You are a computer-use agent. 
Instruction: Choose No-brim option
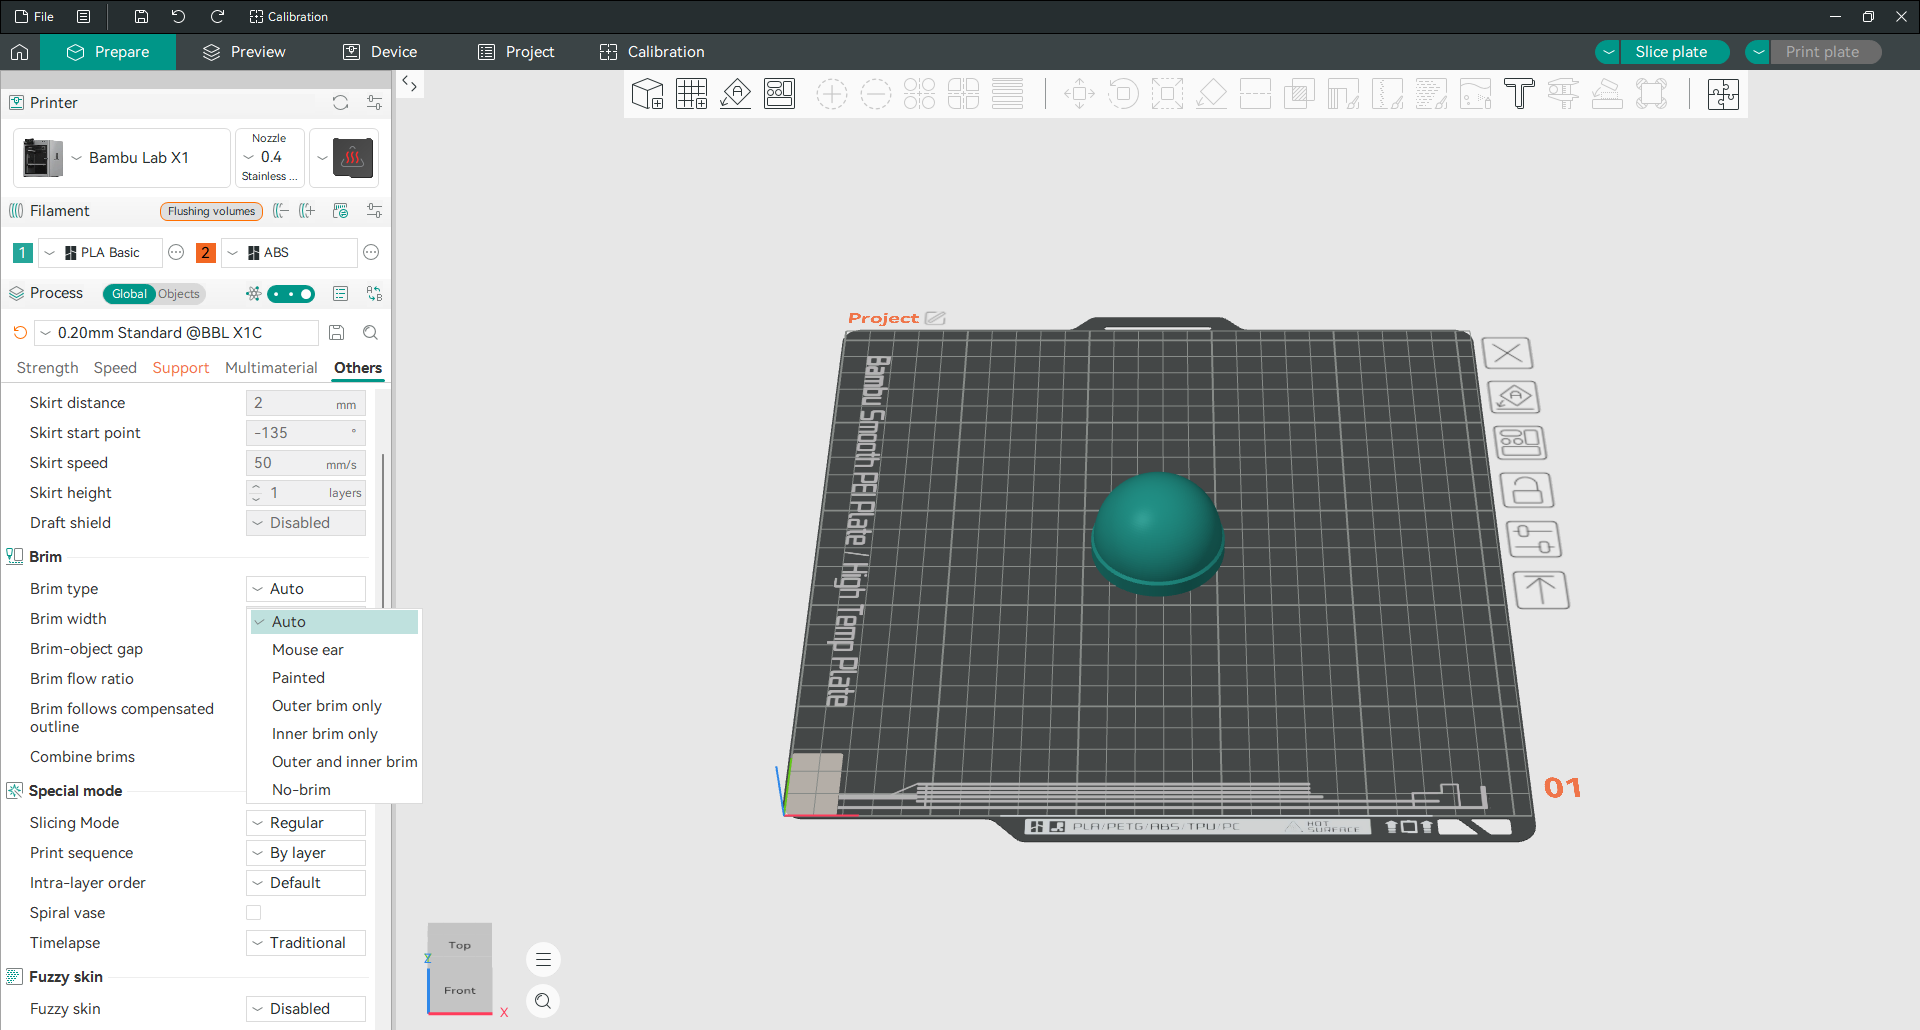pyautogui.click(x=334, y=790)
